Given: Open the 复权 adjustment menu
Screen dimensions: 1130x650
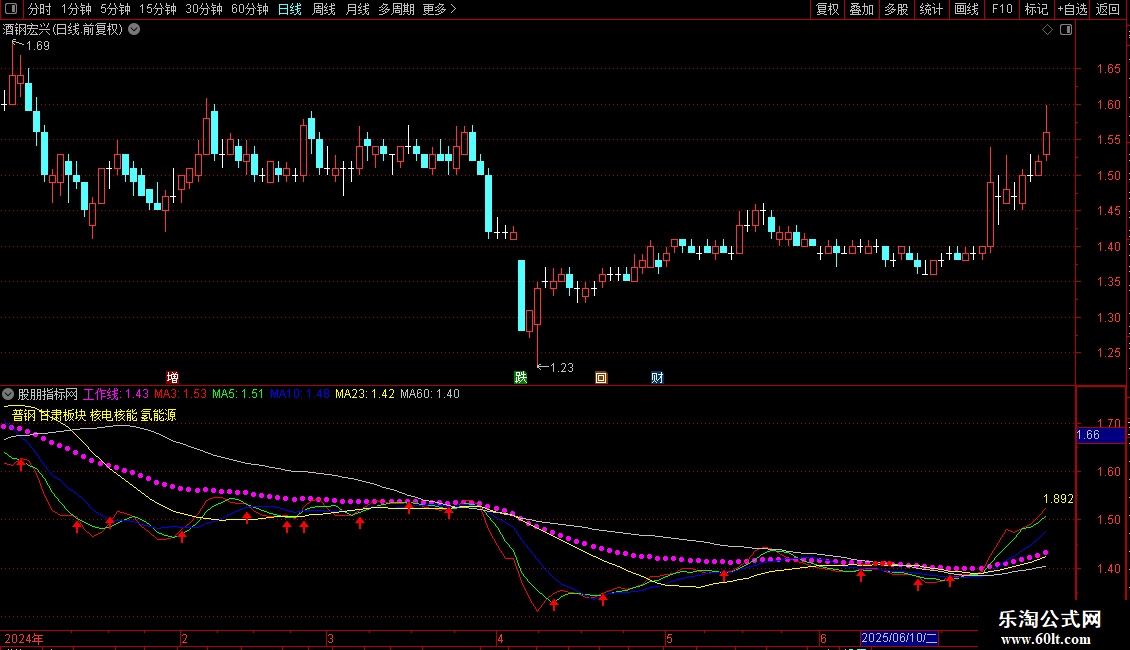Looking at the screenshot, I should pos(827,9).
